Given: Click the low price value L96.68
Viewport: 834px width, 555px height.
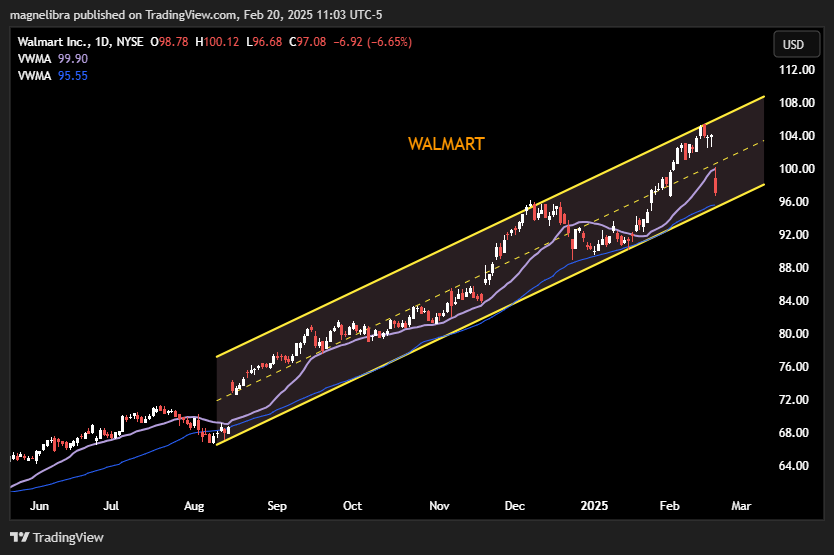Looking at the screenshot, I should 264,42.
